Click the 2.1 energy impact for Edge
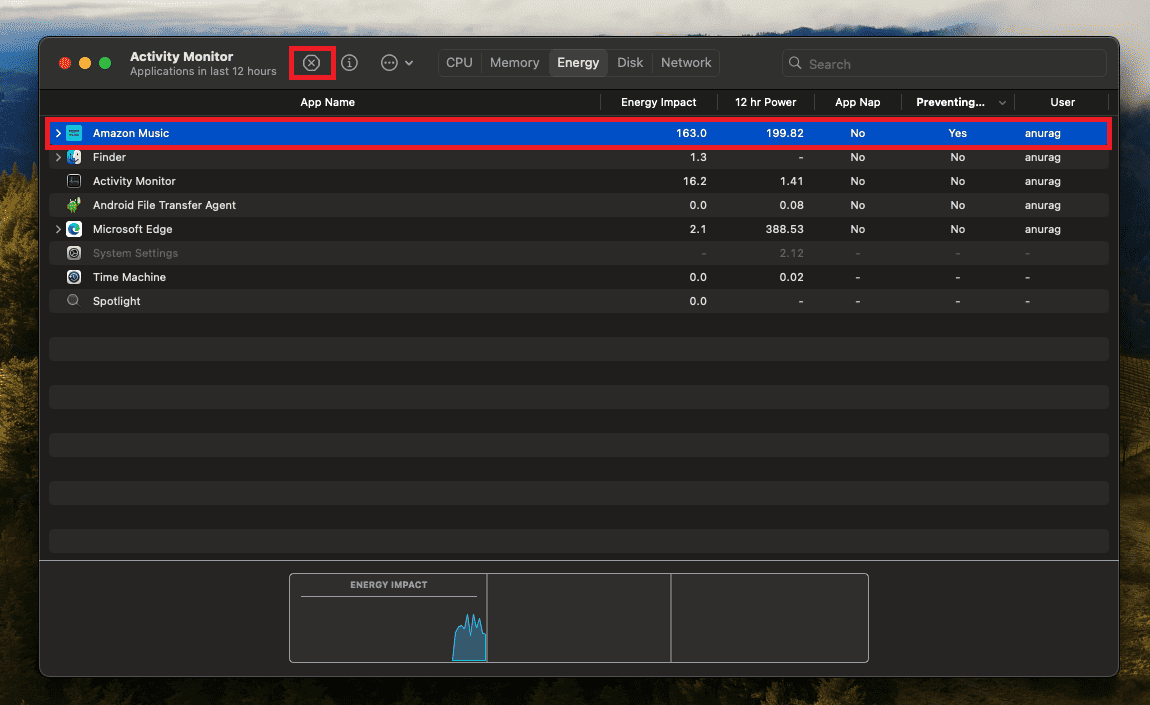This screenshot has height=705, width=1150. pyautogui.click(x=697, y=229)
